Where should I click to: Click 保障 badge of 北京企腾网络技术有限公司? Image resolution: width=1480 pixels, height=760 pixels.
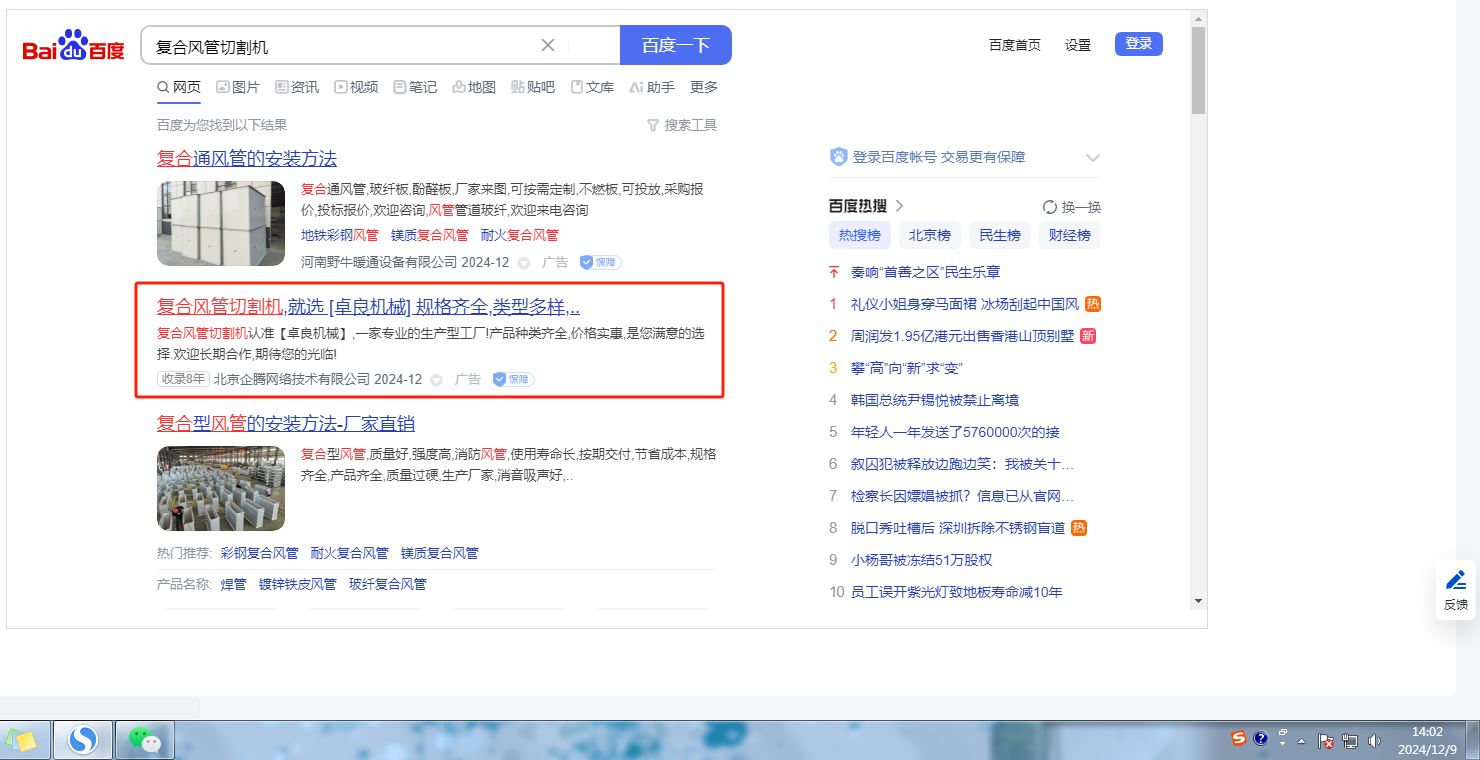513,379
